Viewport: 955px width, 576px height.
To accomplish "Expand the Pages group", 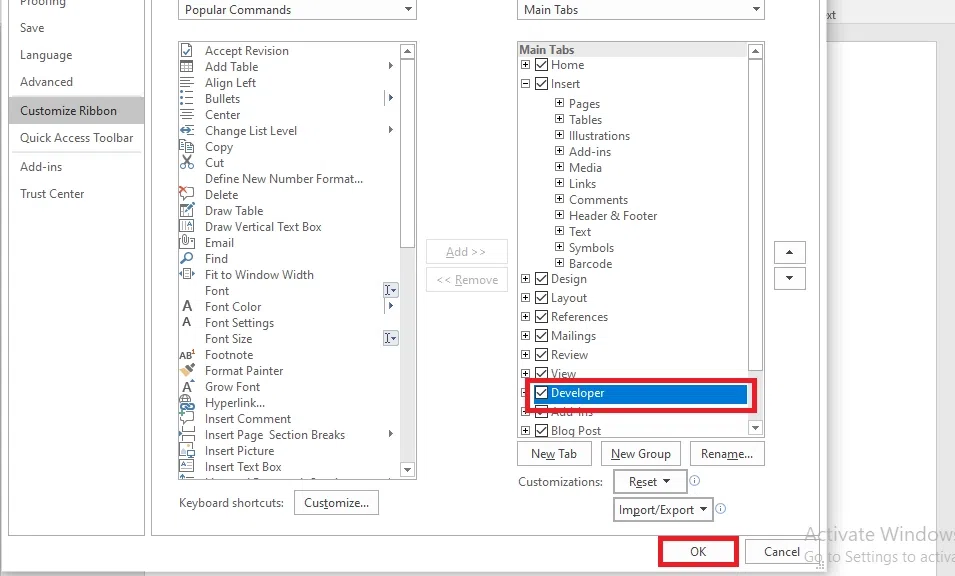I will point(559,102).
